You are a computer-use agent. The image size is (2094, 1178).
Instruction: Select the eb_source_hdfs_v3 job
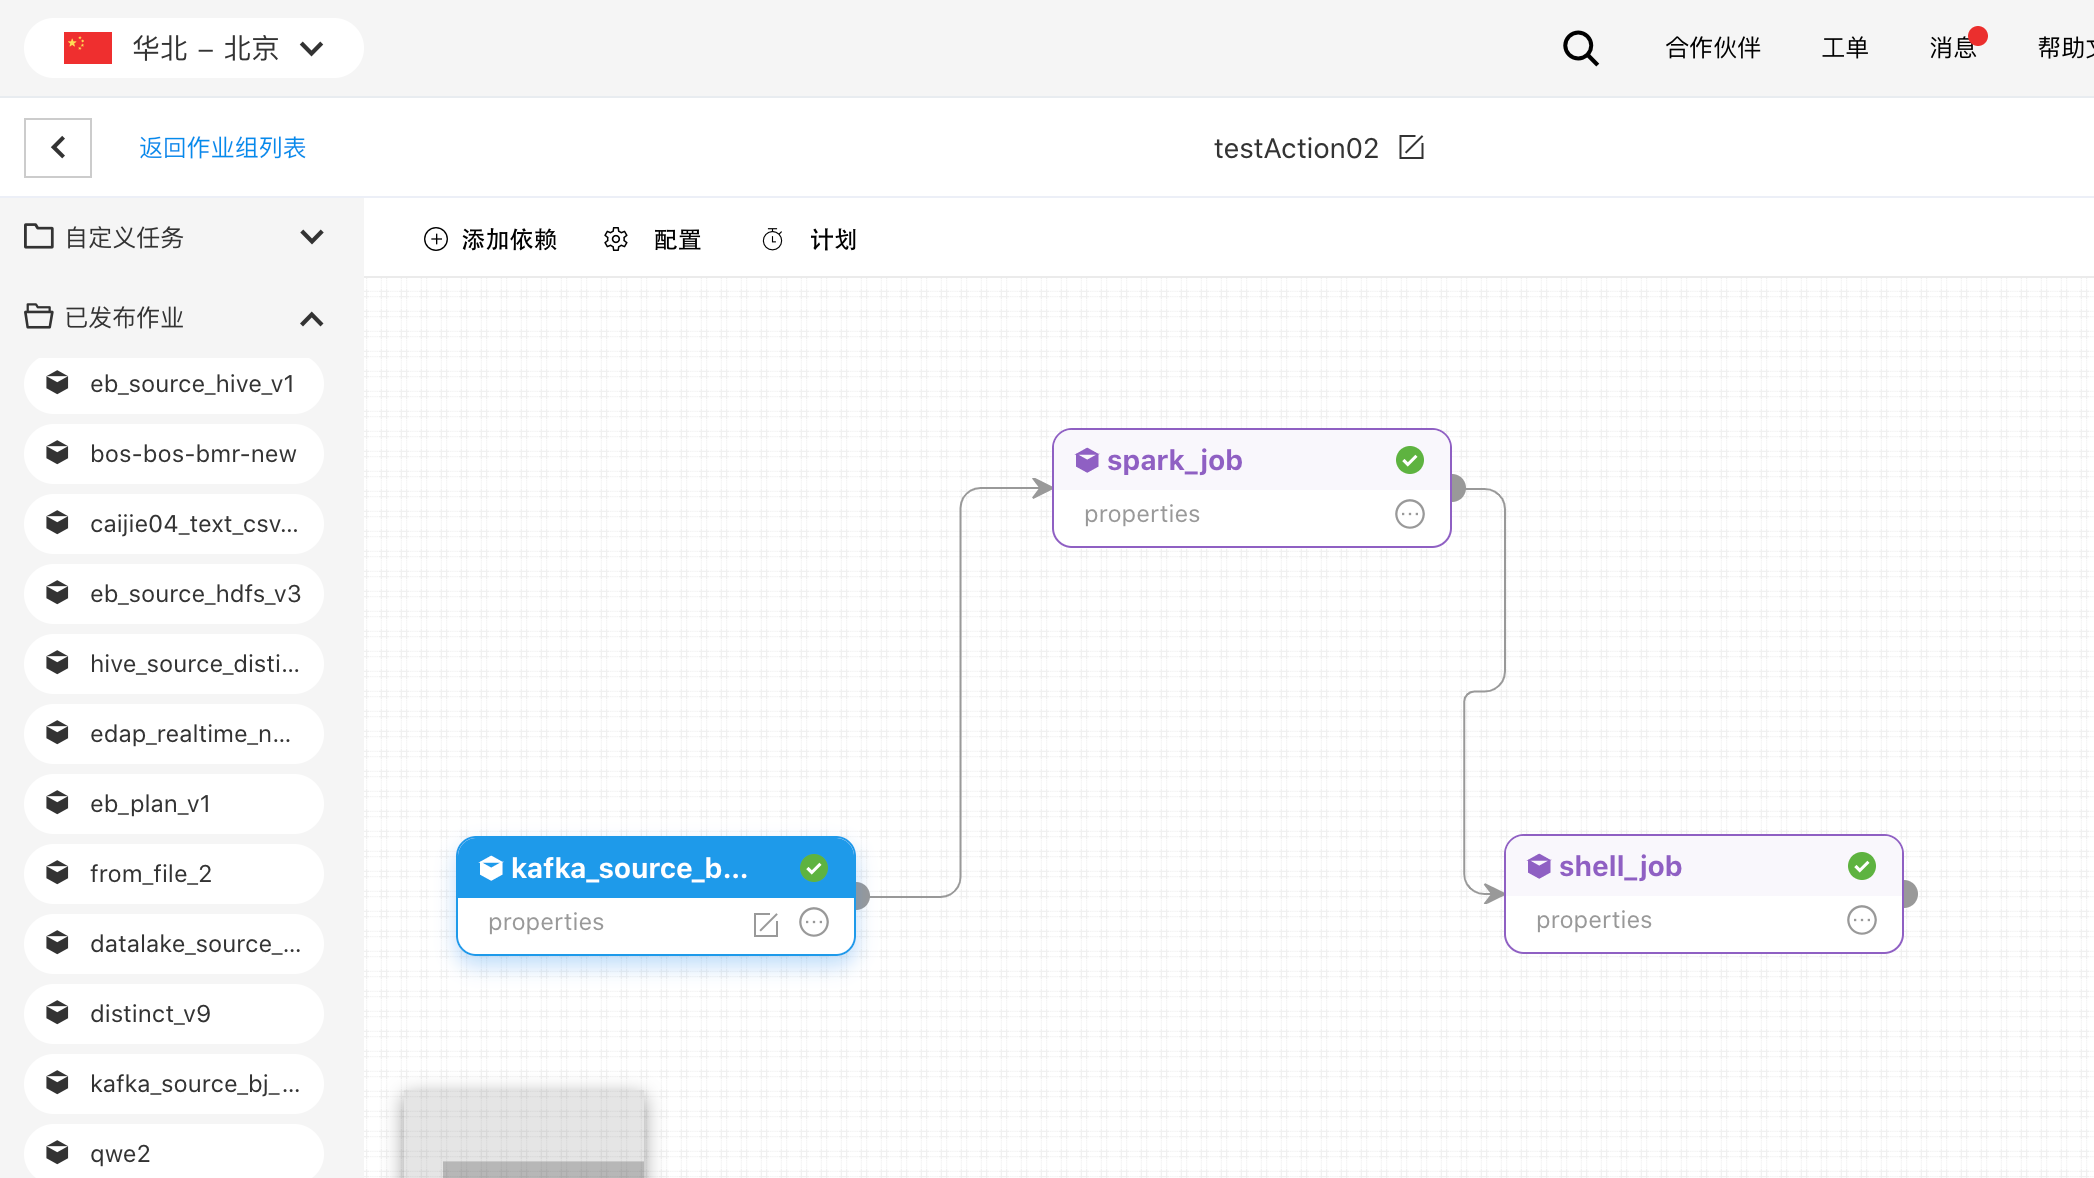(x=174, y=594)
